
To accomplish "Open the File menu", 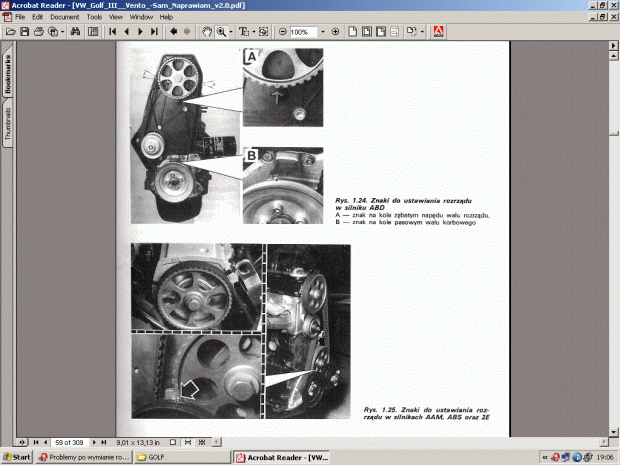I will pos(20,17).
